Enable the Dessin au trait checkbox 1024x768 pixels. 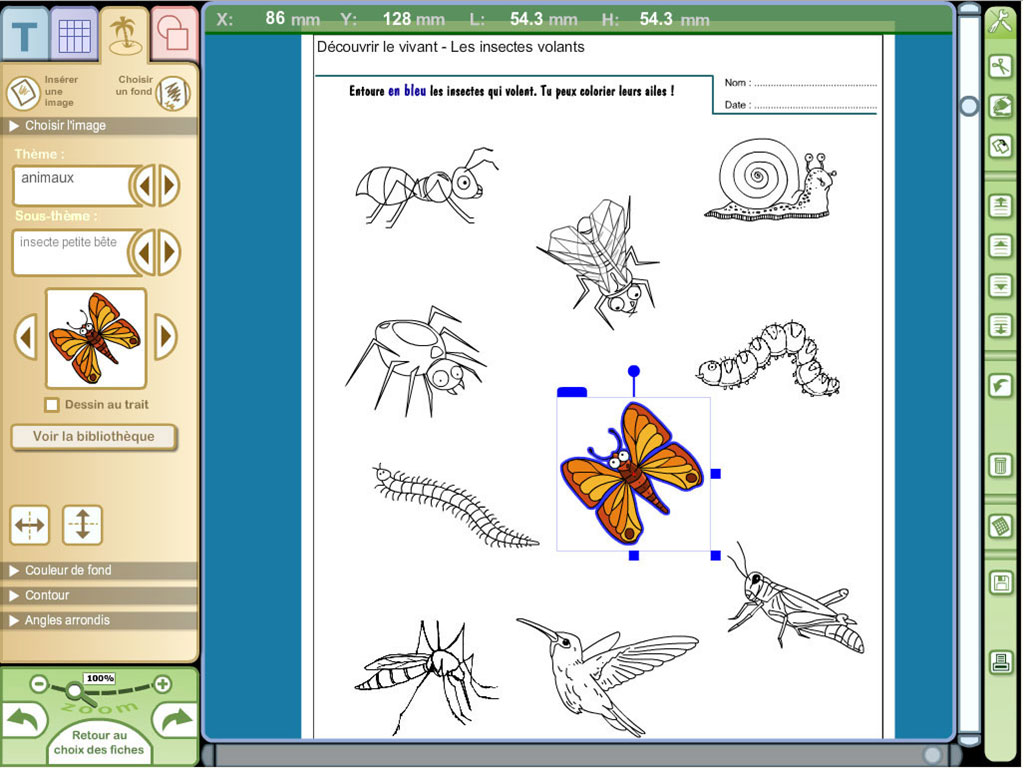coord(52,405)
